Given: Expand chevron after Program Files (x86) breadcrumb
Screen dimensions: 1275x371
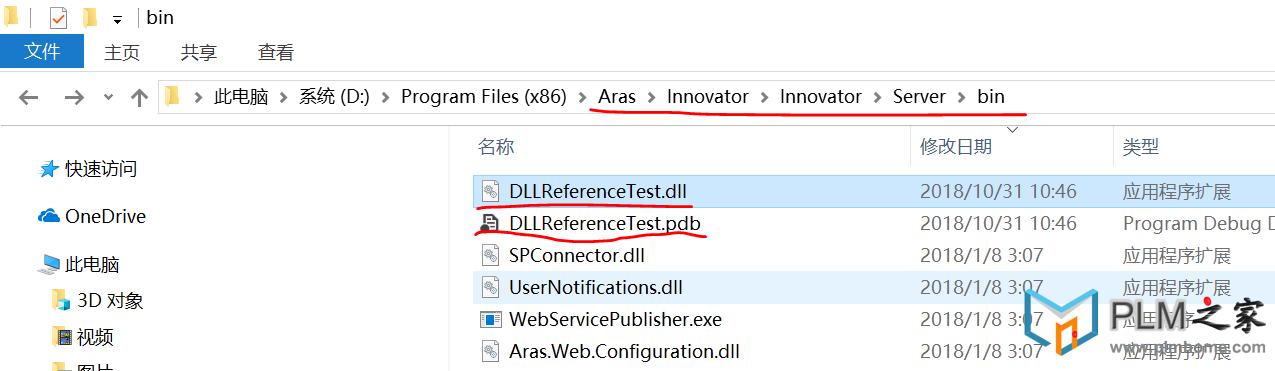Looking at the screenshot, I should coord(582,97).
